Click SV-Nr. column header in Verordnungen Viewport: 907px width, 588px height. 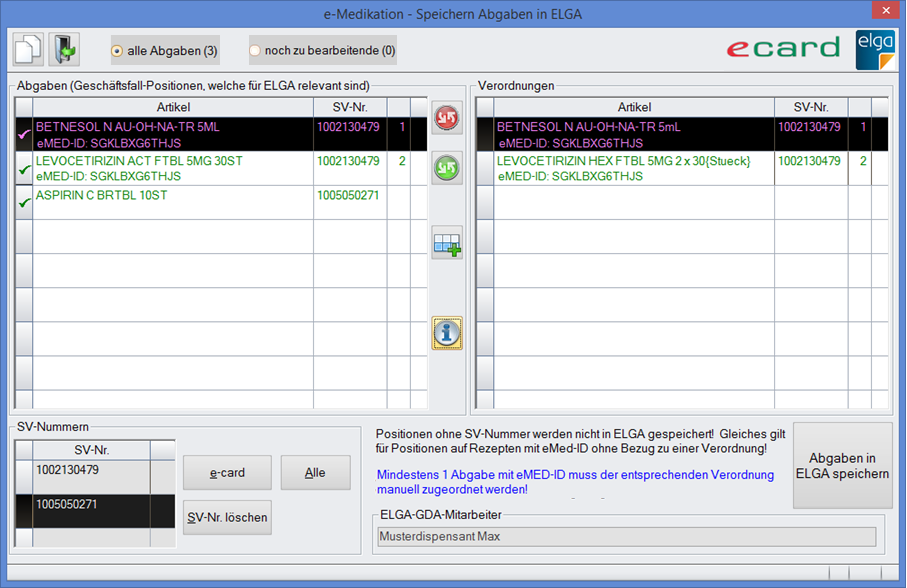811,107
